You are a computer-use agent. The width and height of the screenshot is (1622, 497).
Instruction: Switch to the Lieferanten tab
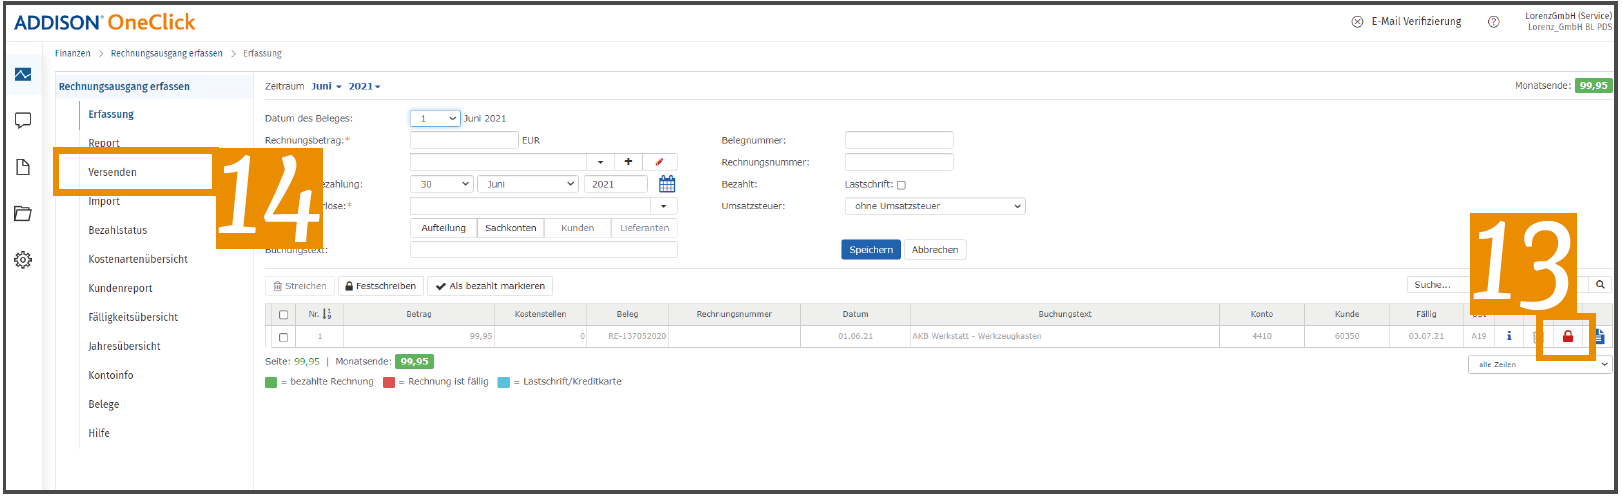(644, 228)
